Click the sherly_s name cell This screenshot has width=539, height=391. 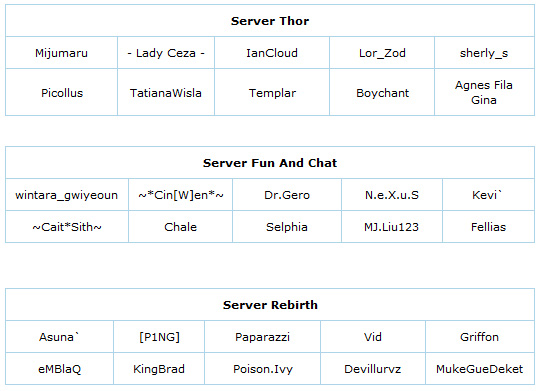click(x=484, y=53)
